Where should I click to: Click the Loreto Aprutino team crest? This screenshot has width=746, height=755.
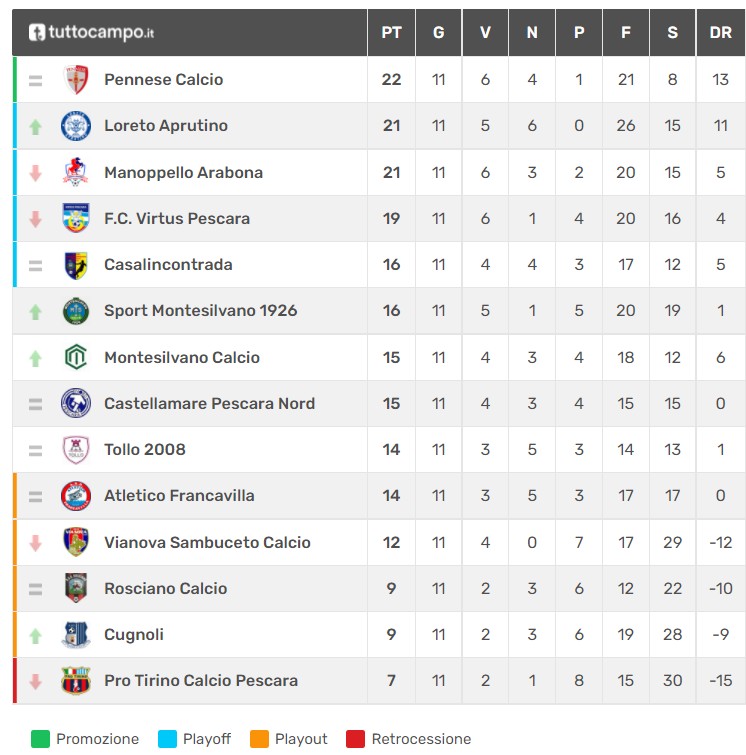pos(76,126)
